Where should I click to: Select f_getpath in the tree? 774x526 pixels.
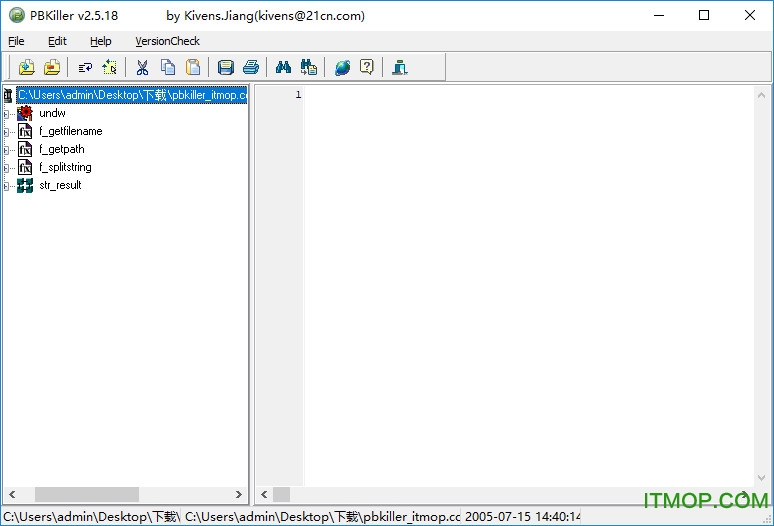click(62, 149)
